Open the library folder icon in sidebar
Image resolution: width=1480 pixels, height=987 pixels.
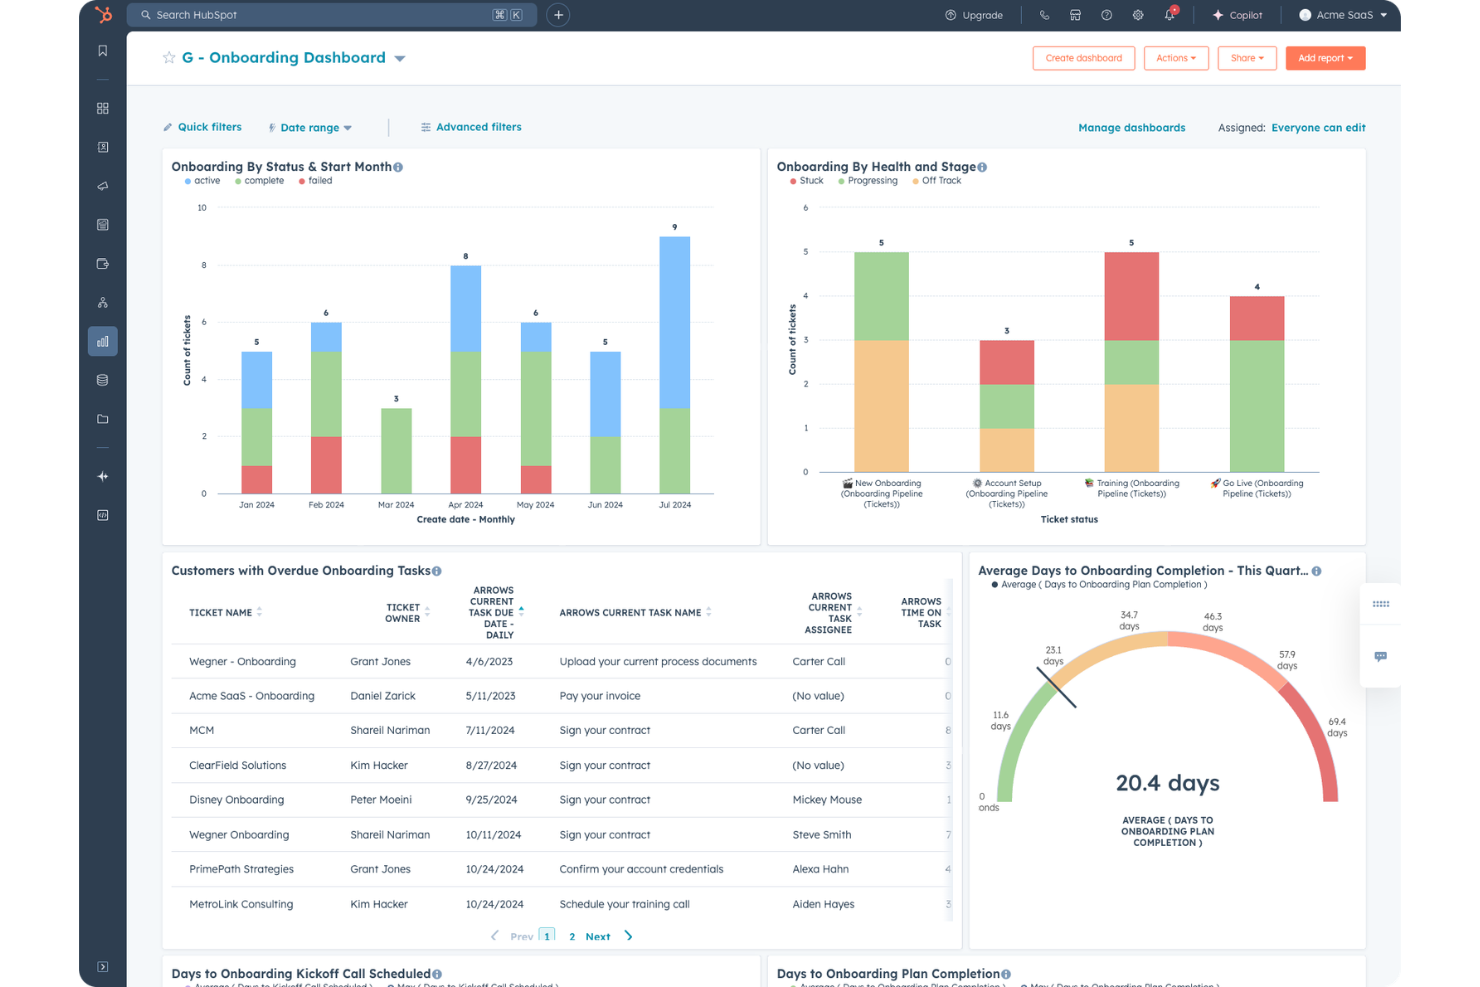(103, 419)
